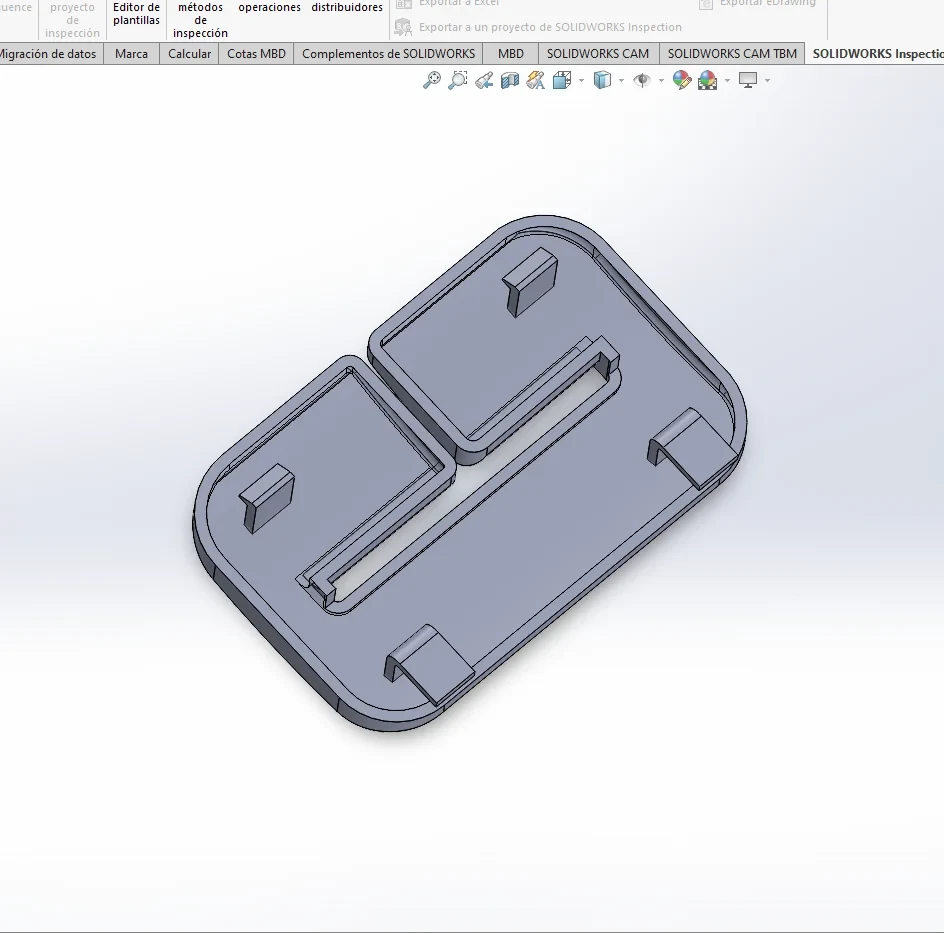The width and height of the screenshot is (944, 933).
Task: Open Dynamic Annotation Views icon
Action: 535,80
